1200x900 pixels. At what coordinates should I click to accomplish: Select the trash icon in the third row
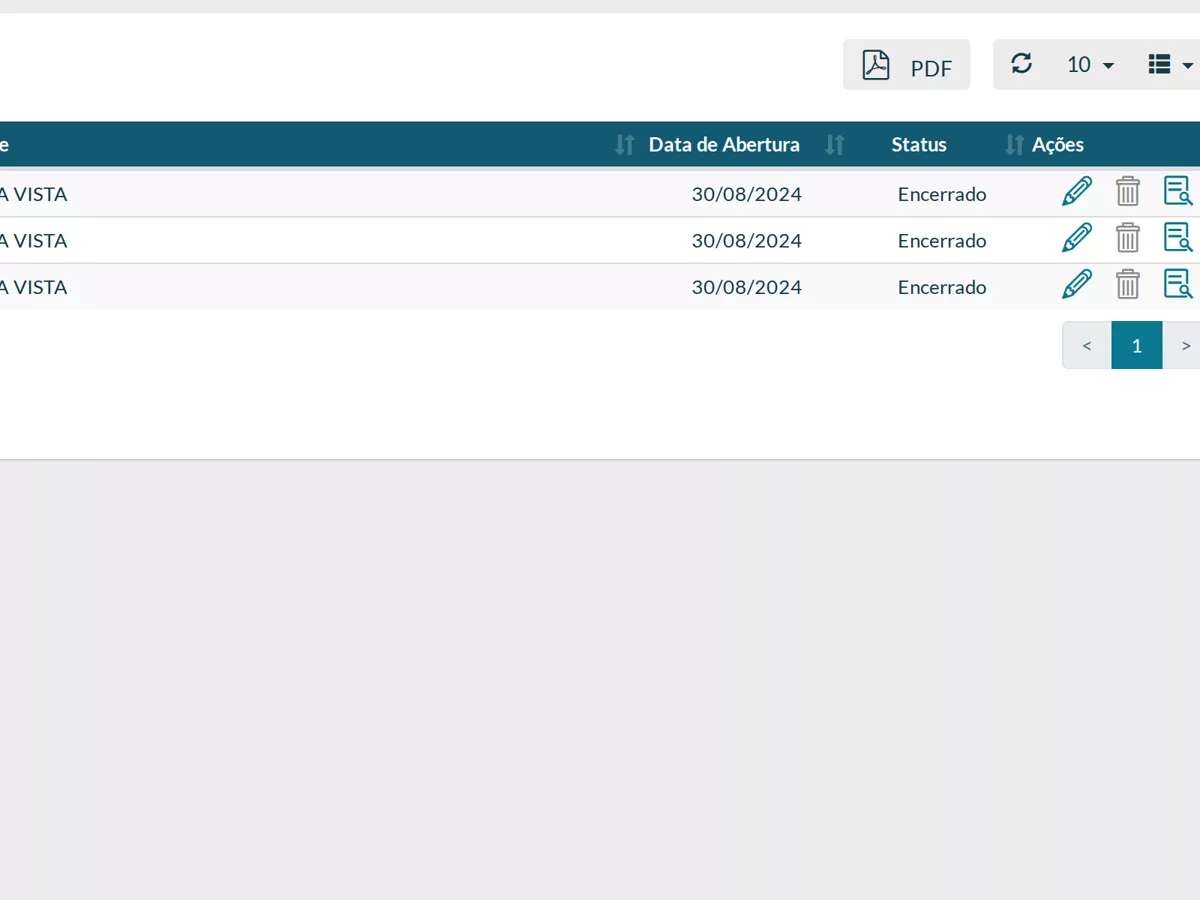1128,284
